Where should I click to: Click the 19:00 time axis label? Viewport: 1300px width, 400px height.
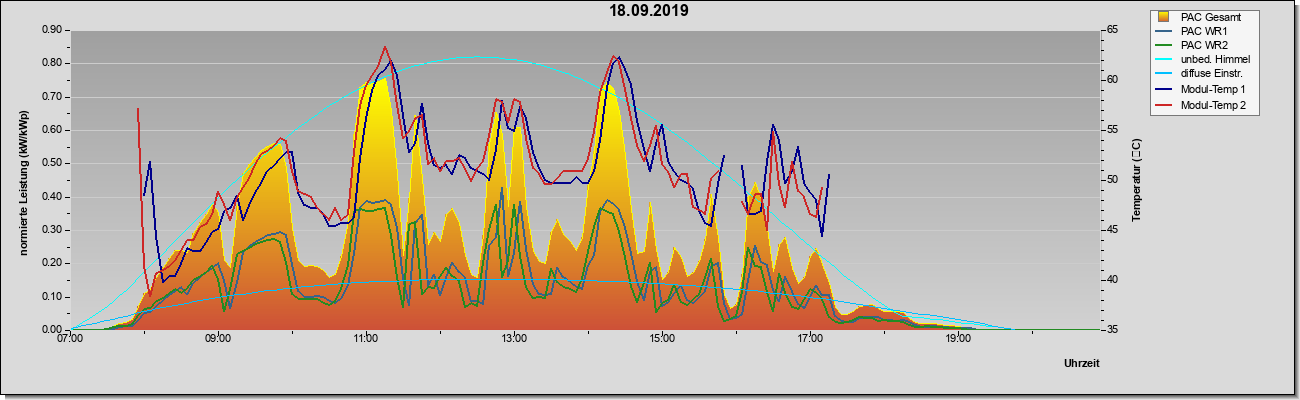coord(958,339)
